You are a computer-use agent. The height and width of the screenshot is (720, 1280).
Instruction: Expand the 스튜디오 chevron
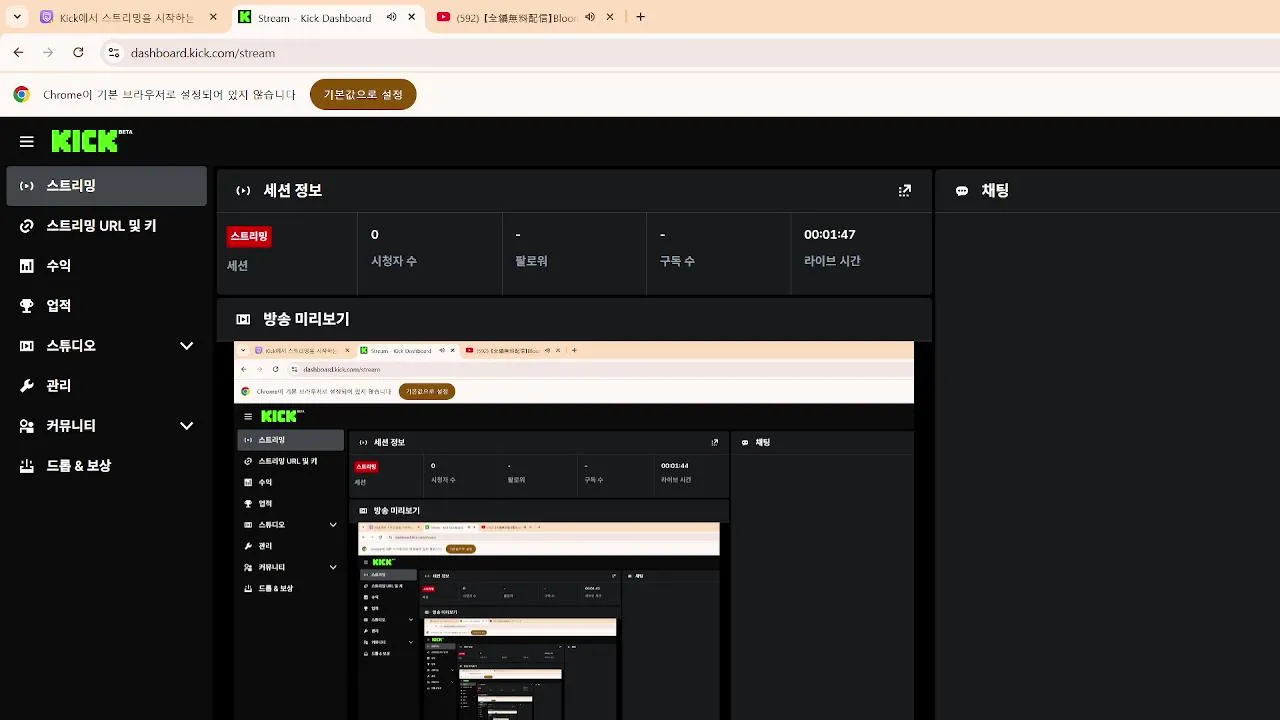[186, 346]
